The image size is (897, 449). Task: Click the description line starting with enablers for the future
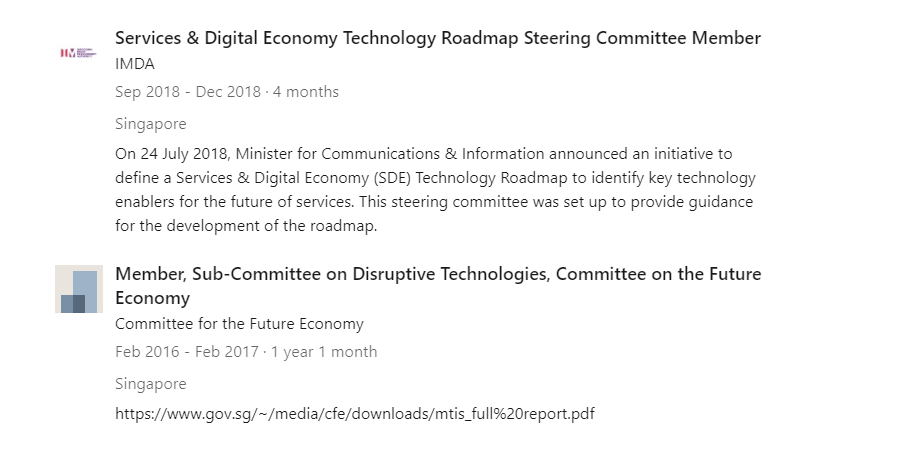(x=434, y=202)
